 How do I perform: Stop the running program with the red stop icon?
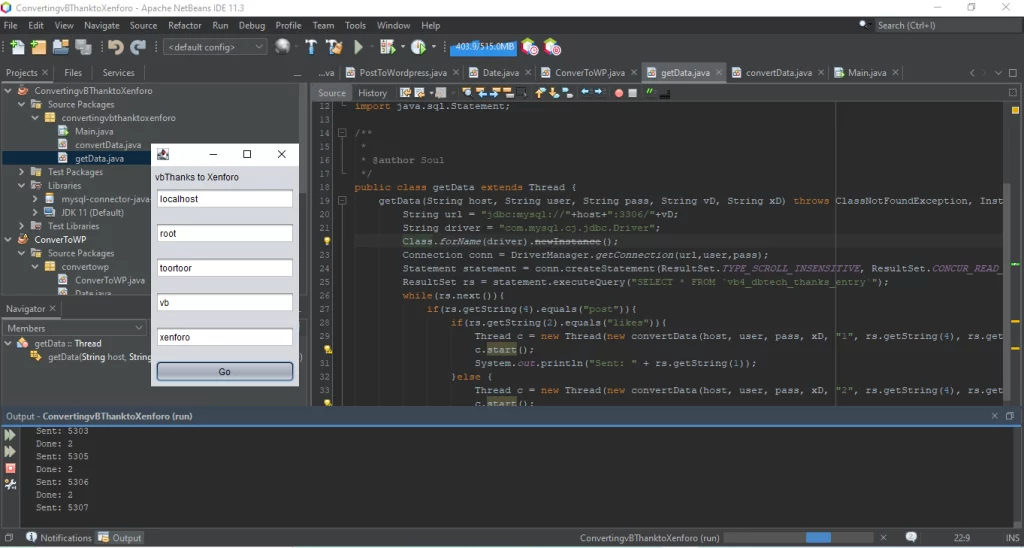point(10,468)
